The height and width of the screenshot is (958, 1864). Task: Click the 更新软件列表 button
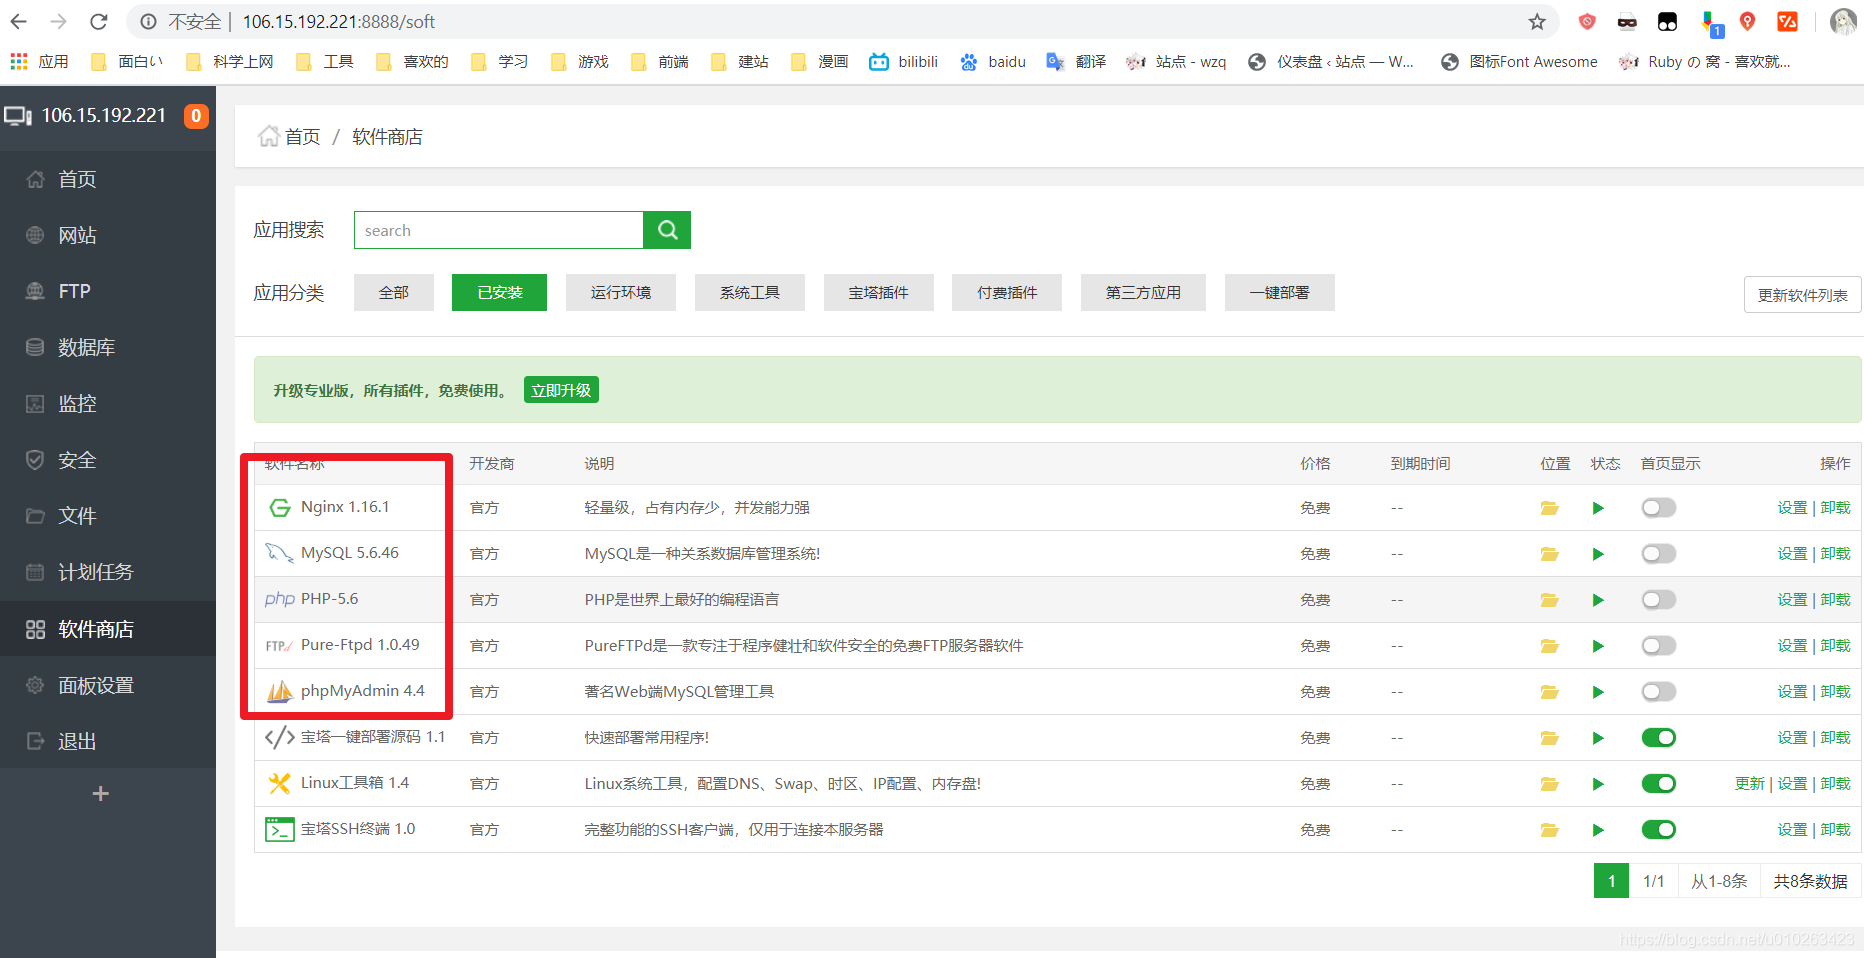pos(1801,294)
